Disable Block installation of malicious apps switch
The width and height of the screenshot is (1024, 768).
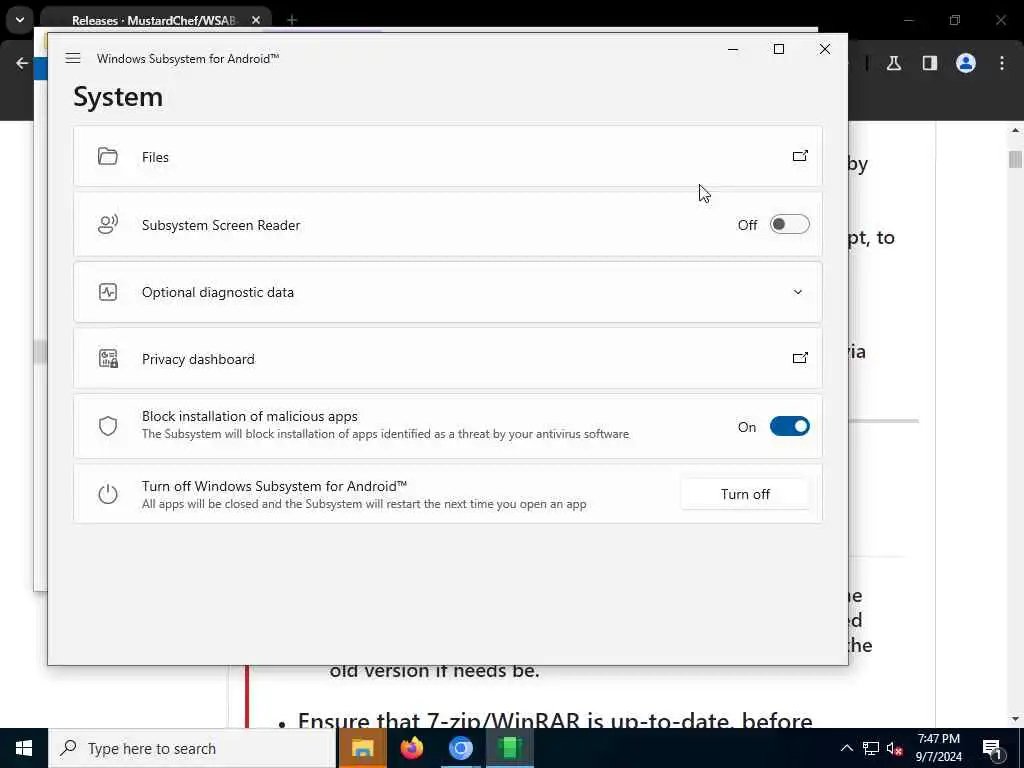point(790,426)
